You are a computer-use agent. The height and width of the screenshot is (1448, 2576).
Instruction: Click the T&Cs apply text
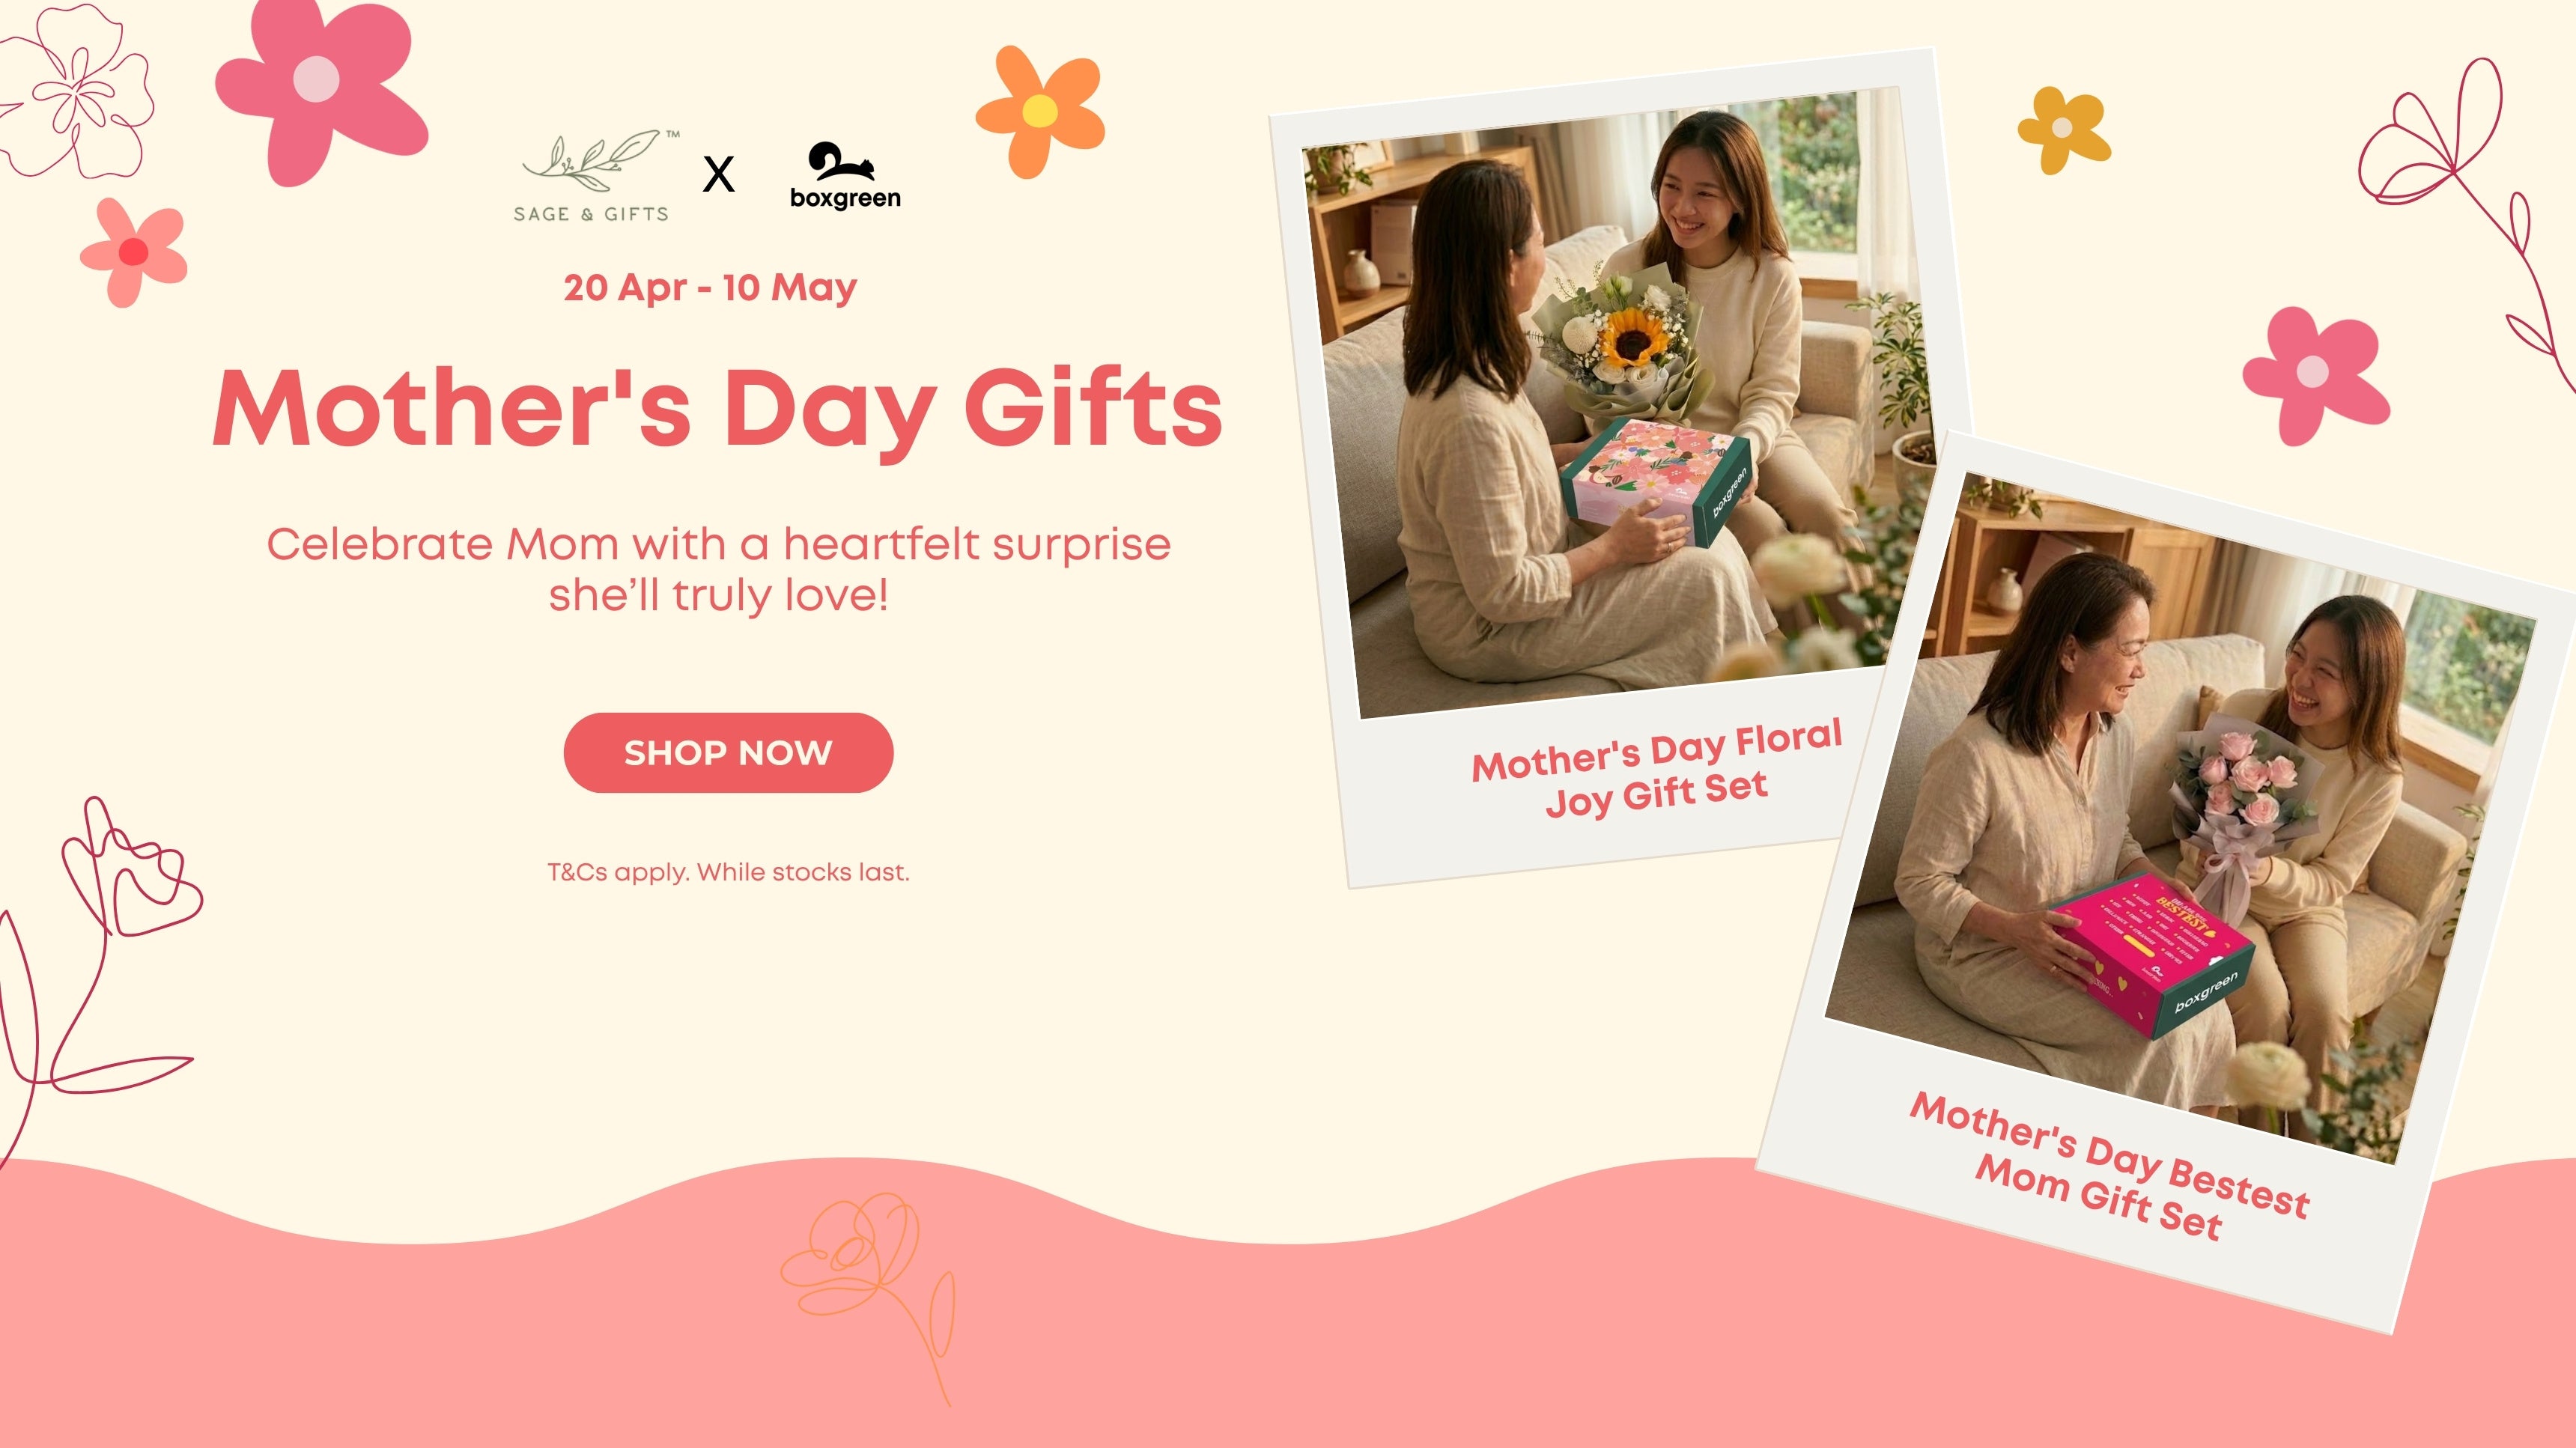(x=728, y=872)
